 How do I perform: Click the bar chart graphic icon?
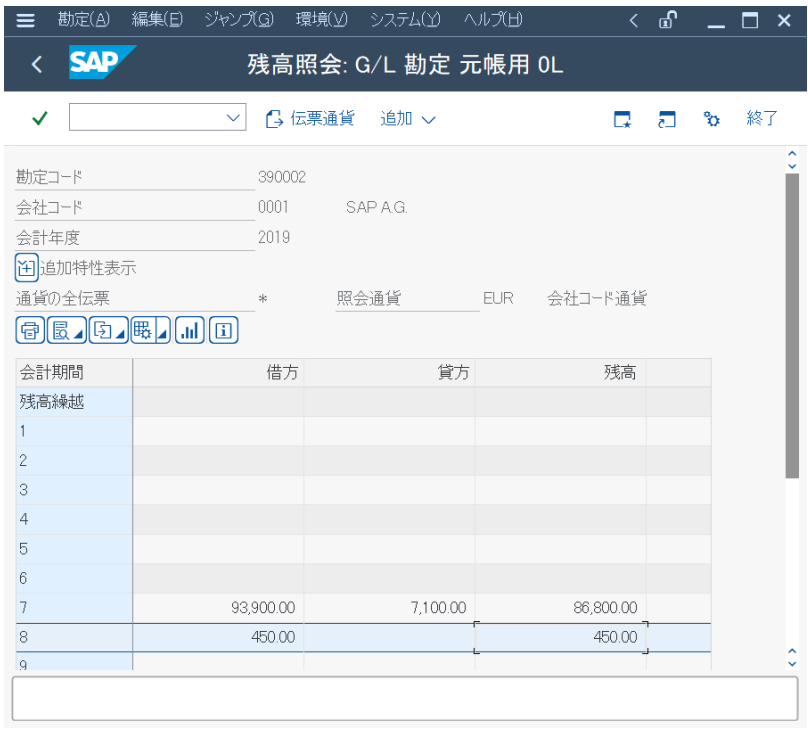(x=190, y=330)
